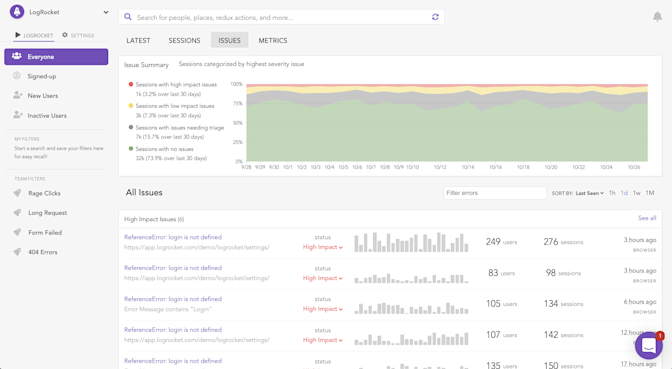This screenshot has width=672, height=369.
Task: Click the Everyone group people icon
Action: click(x=17, y=56)
